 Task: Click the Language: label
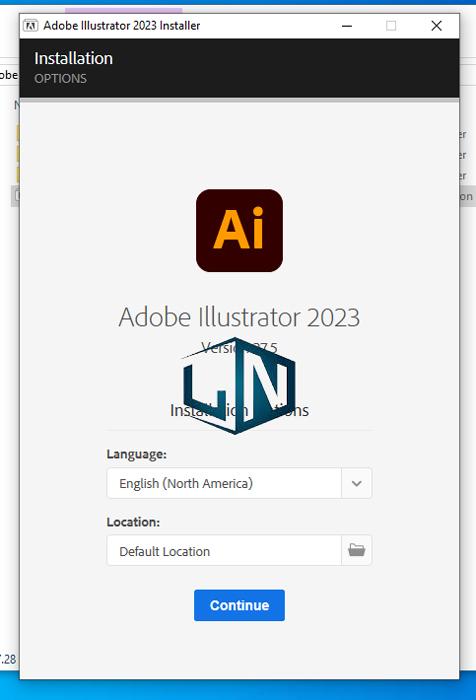137,454
